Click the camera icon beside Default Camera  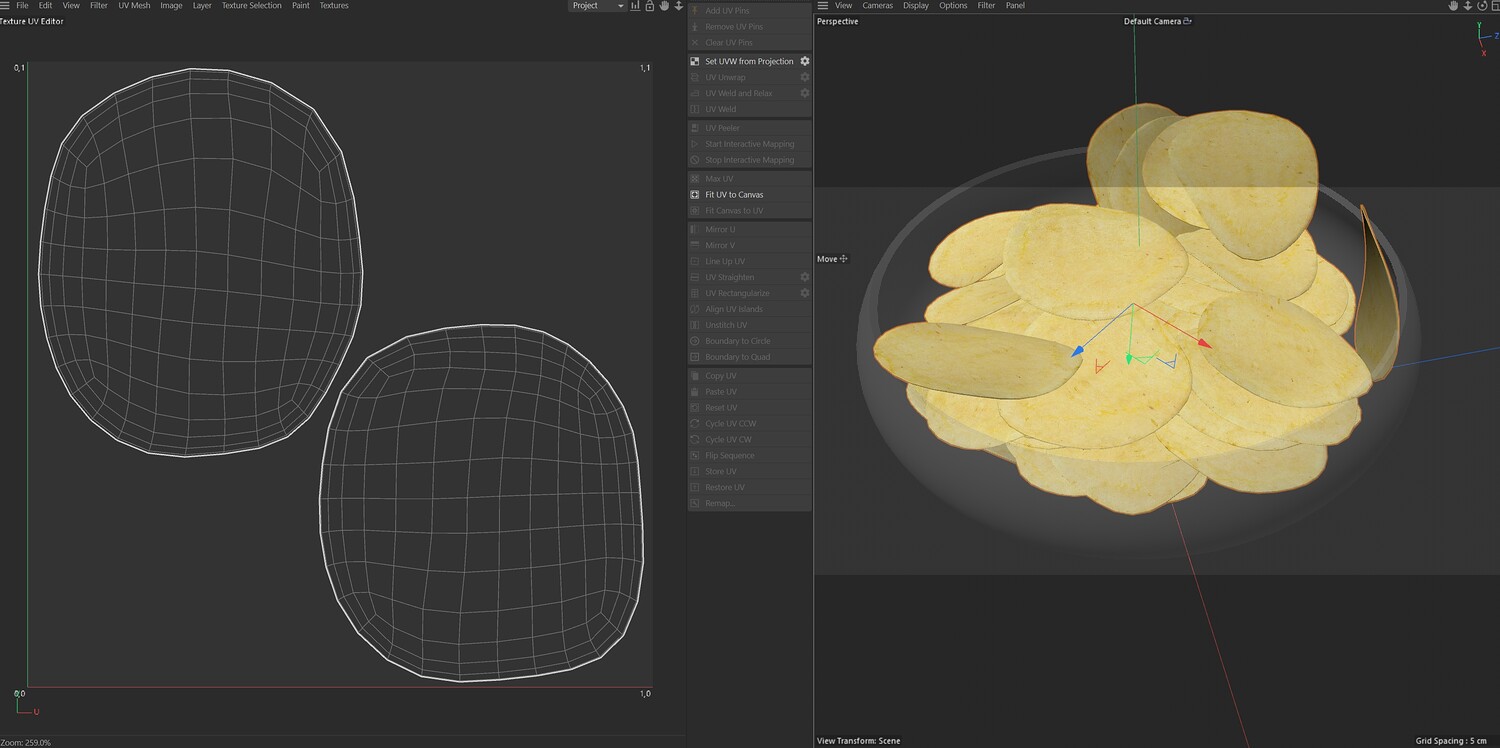coord(1187,21)
